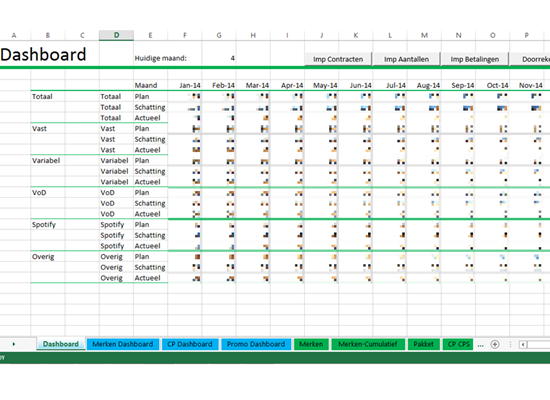Click the add new sheet plus icon
The image size is (550, 400).
(x=495, y=345)
